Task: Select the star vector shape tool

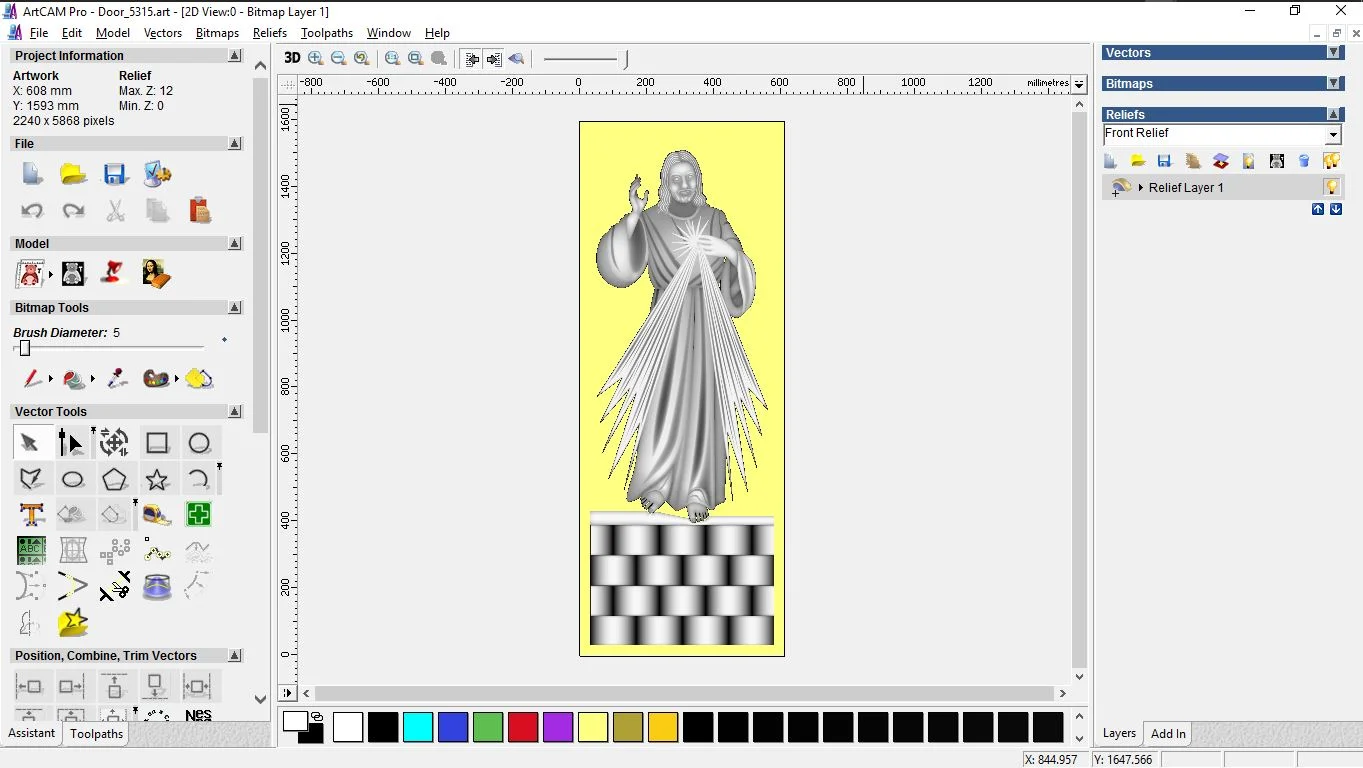Action: (157, 480)
